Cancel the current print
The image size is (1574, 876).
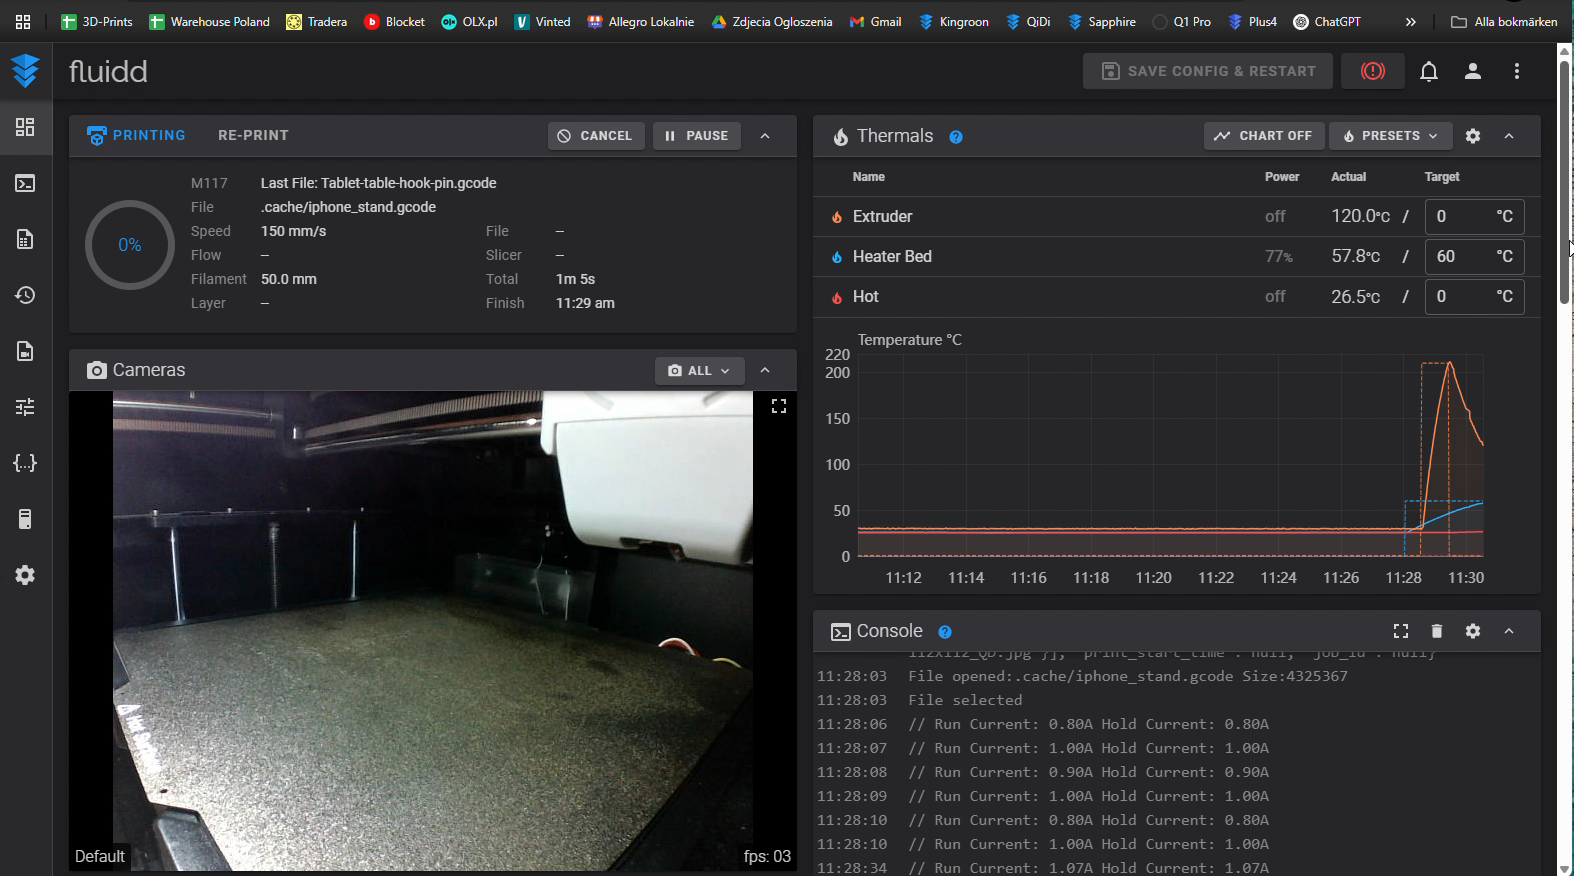[x=595, y=136]
